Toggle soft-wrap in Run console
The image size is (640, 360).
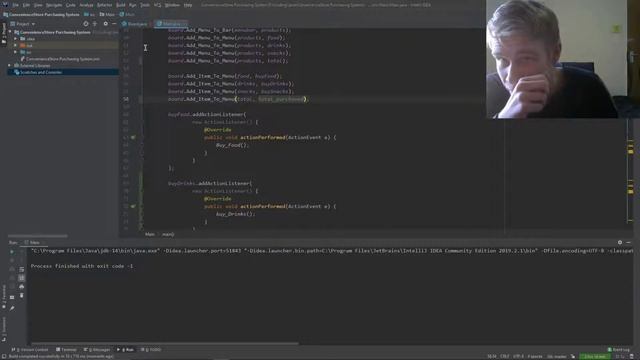(22, 269)
